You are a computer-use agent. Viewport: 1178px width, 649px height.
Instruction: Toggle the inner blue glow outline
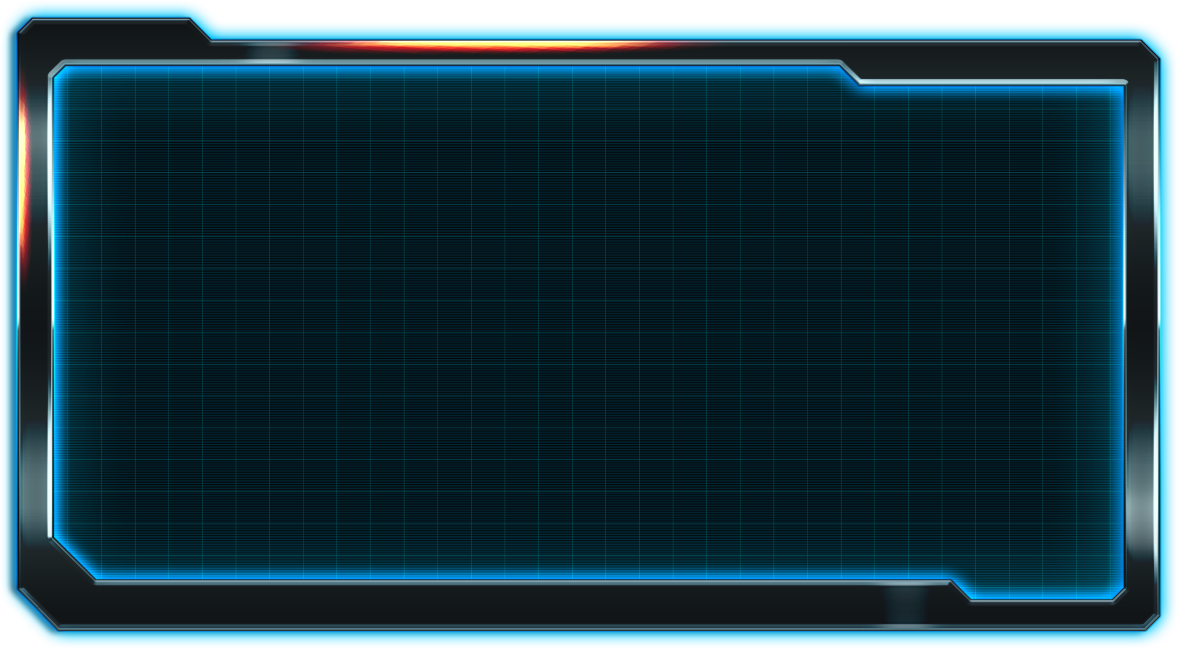click(x=60, y=300)
